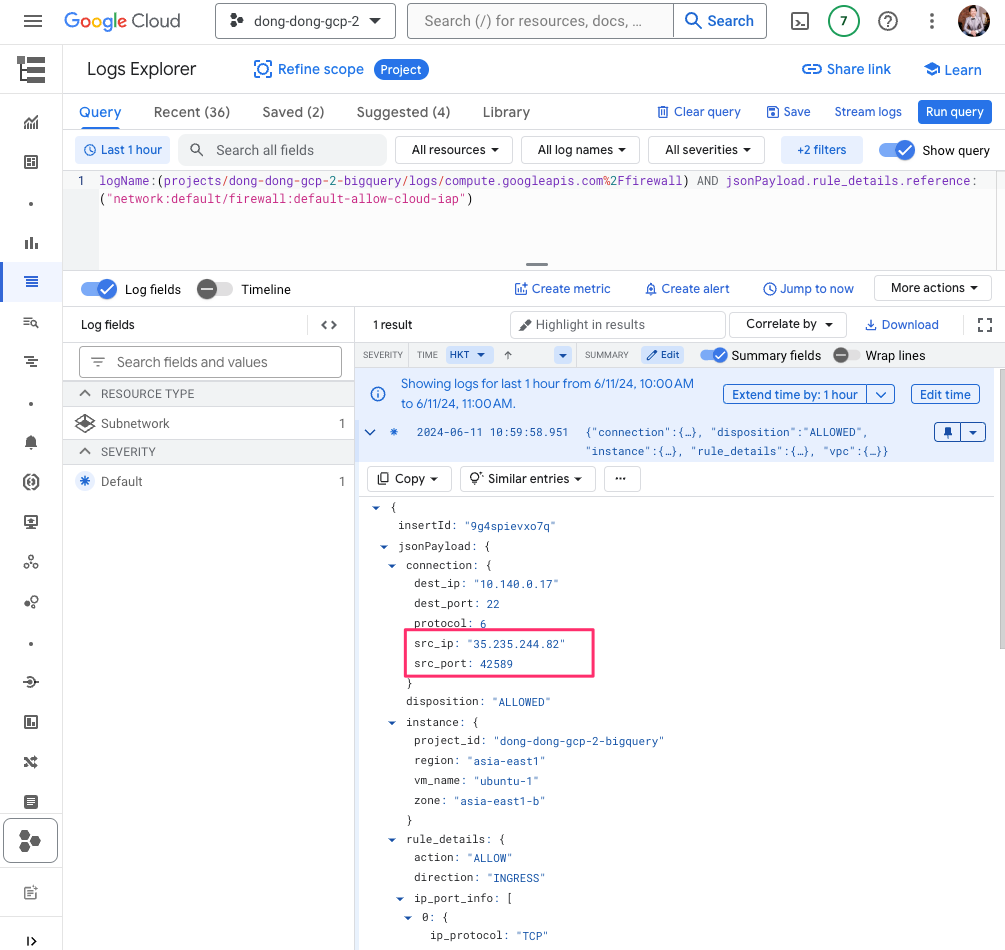Open Cloud Shell terminal icon

pyautogui.click(x=800, y=21)
